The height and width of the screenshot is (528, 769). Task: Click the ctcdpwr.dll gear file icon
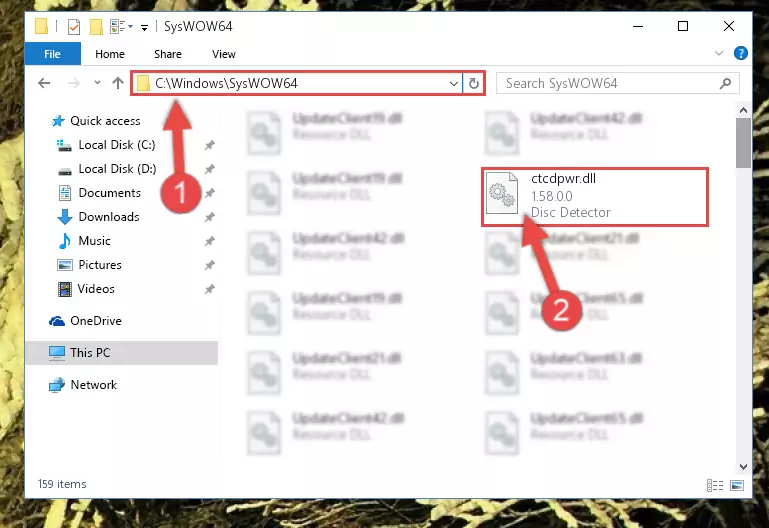pos(502,193)
